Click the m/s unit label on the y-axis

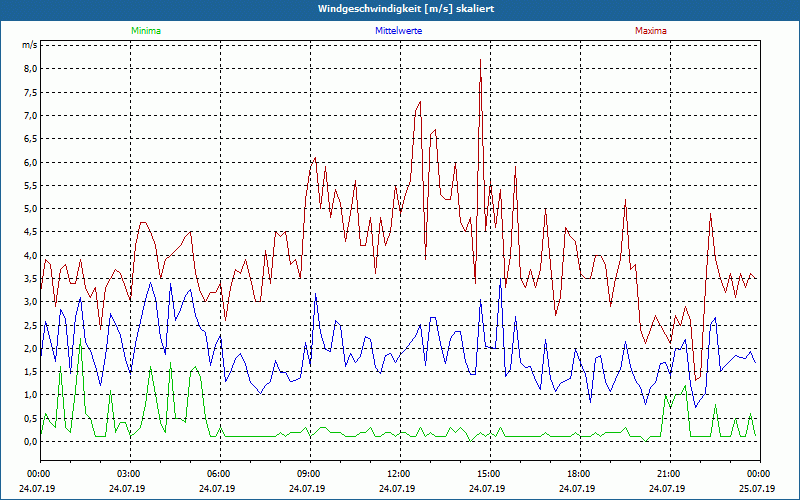[29, 45]
